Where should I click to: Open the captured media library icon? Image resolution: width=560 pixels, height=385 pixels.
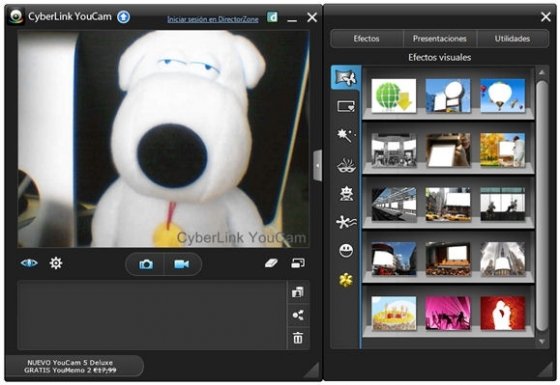click(x=298, y=292)
